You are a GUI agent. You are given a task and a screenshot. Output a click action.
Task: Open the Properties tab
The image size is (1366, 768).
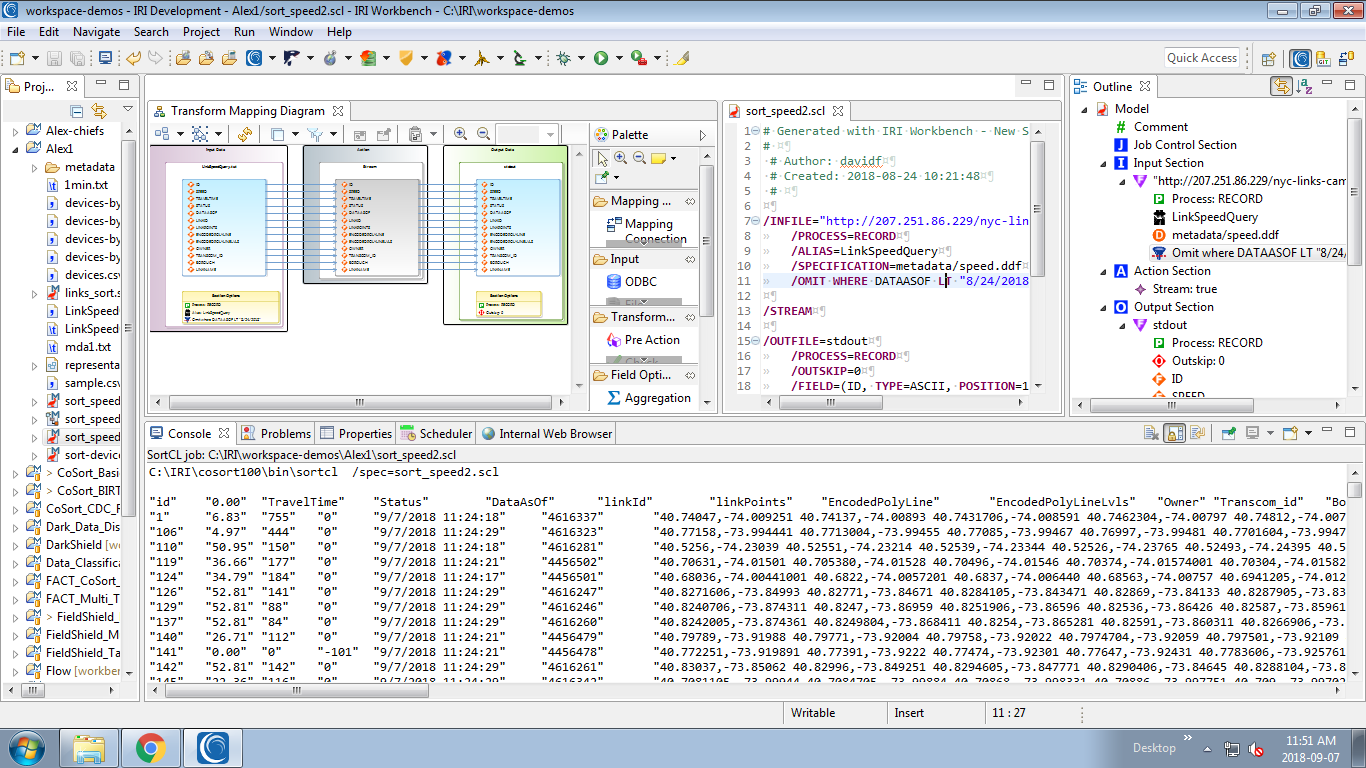(x=356, y=433)
